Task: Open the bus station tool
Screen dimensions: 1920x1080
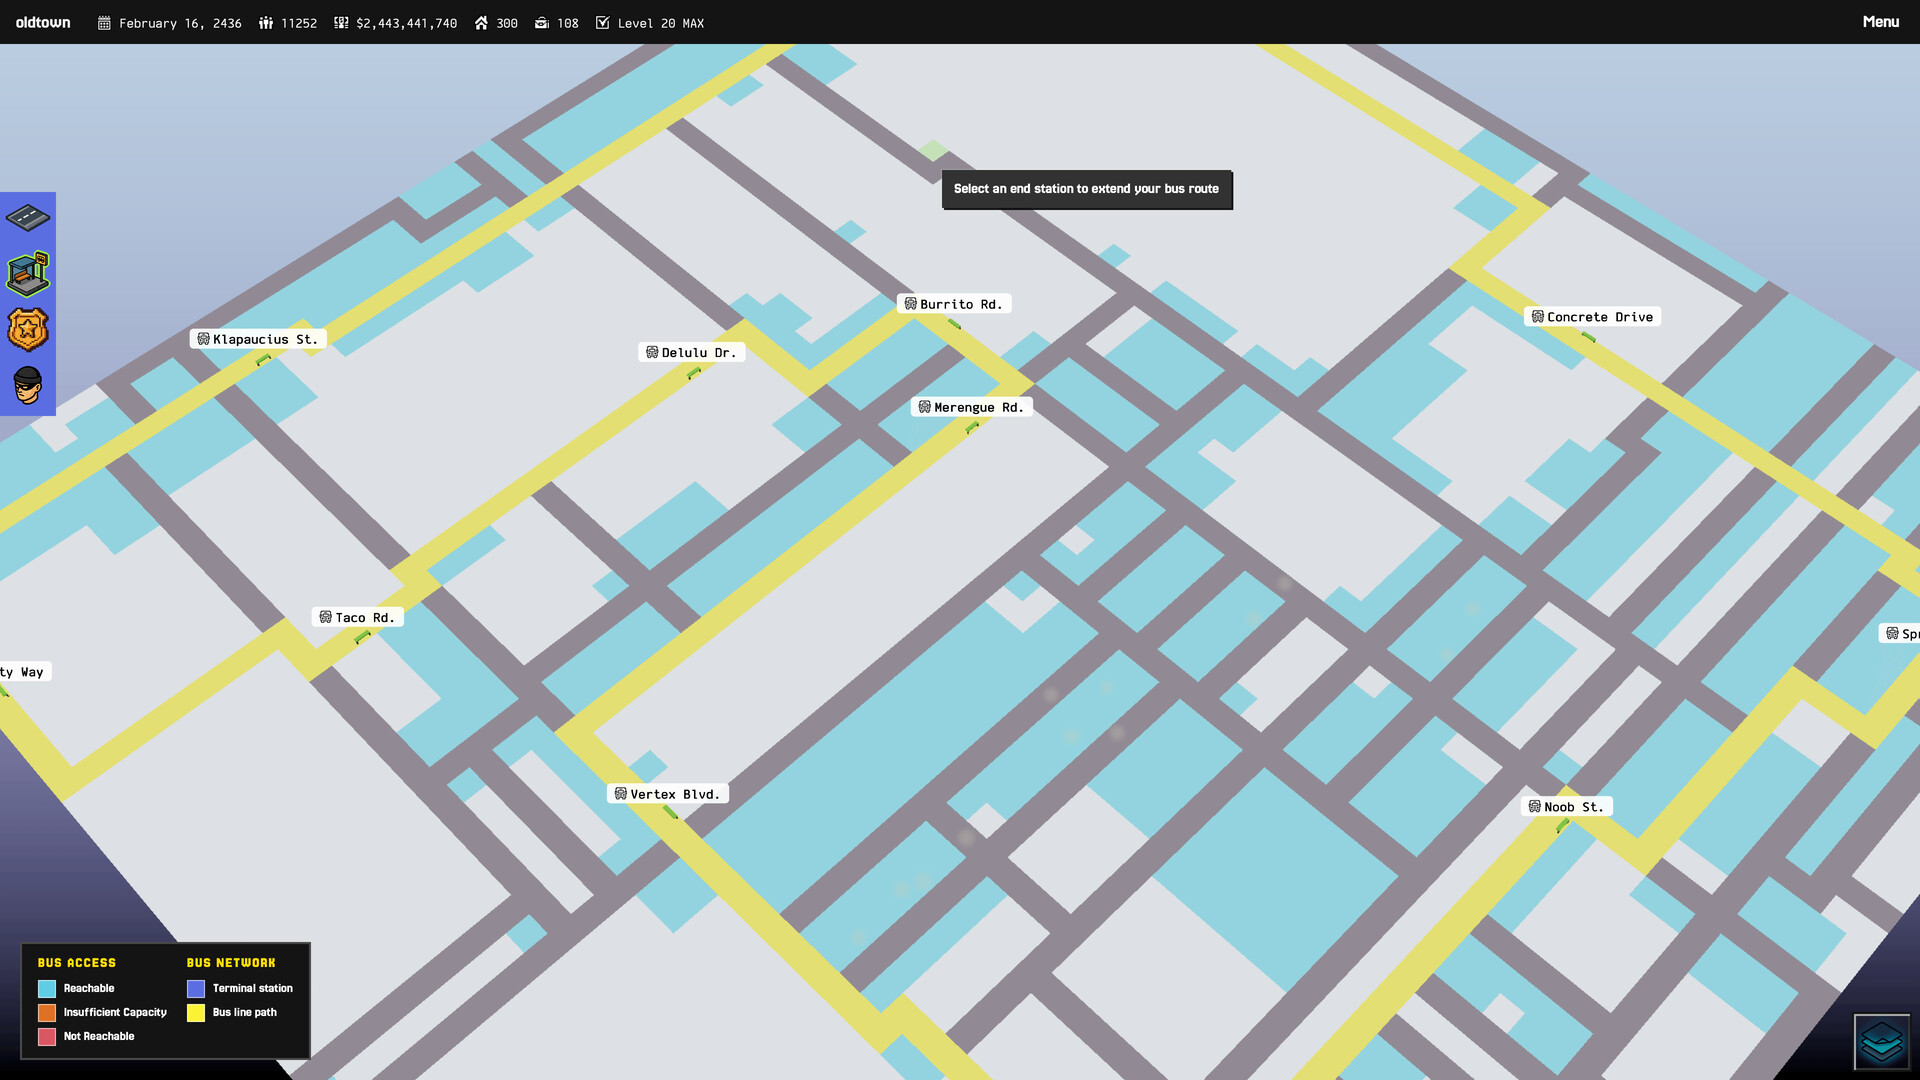Action: click(27, 272)
